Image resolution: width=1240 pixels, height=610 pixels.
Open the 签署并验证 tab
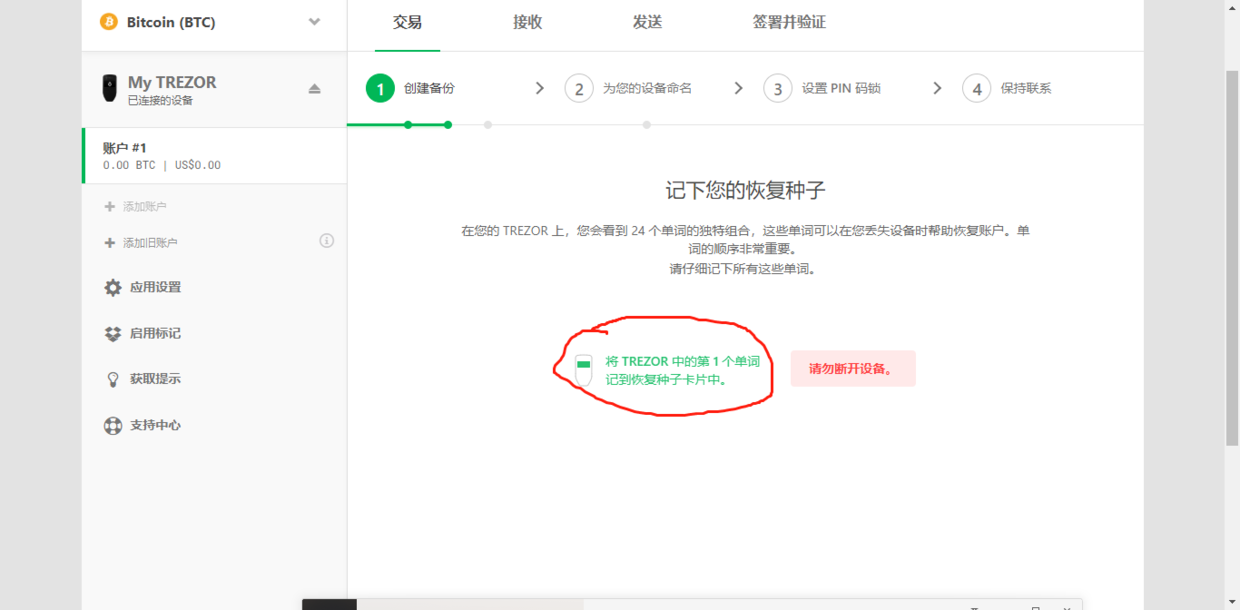[789, 22]
